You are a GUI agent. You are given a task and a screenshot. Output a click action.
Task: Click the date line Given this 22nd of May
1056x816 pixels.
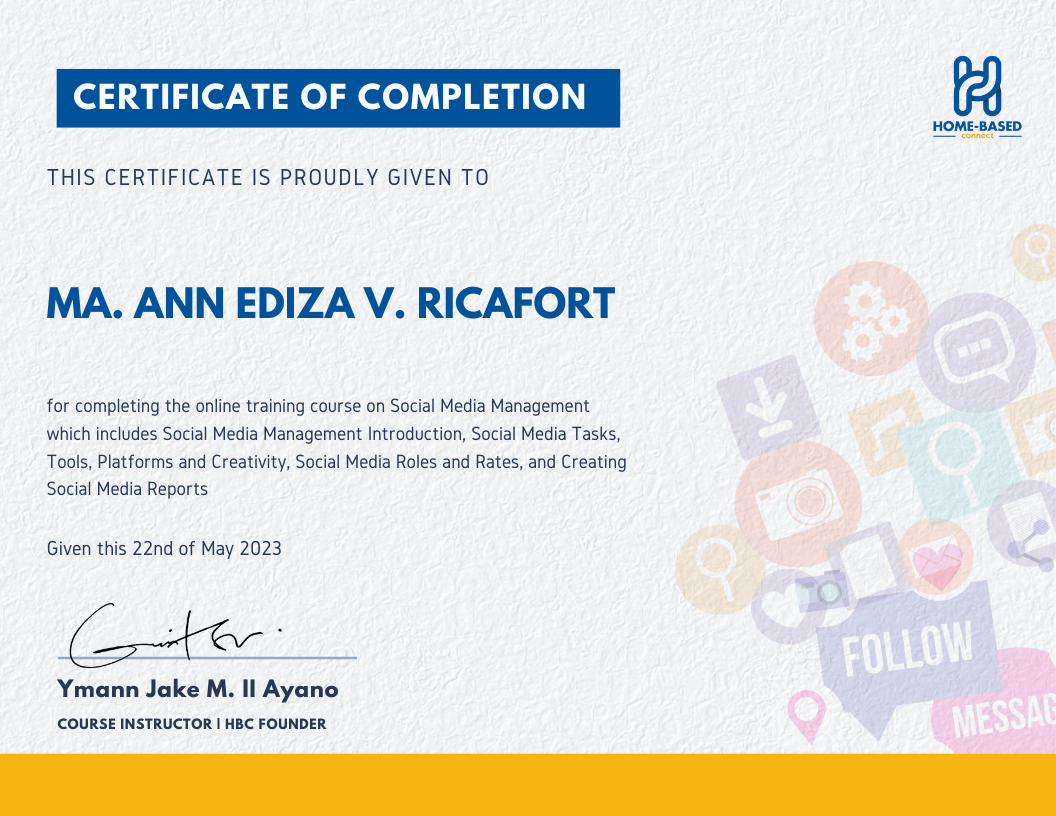point(165,548)
